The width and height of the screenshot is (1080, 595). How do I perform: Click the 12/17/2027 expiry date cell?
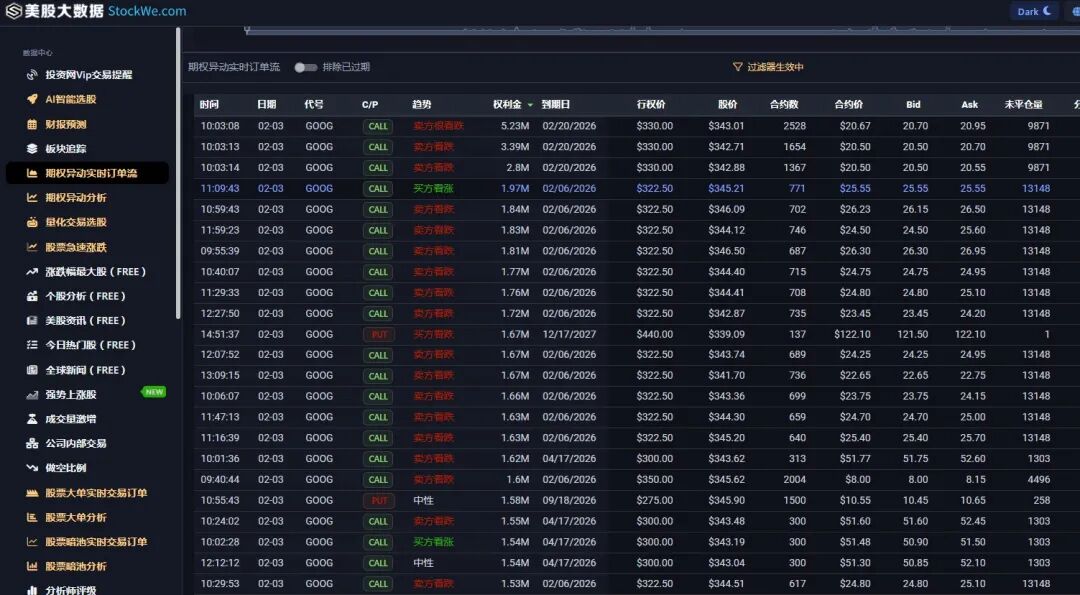pos(569,334)
